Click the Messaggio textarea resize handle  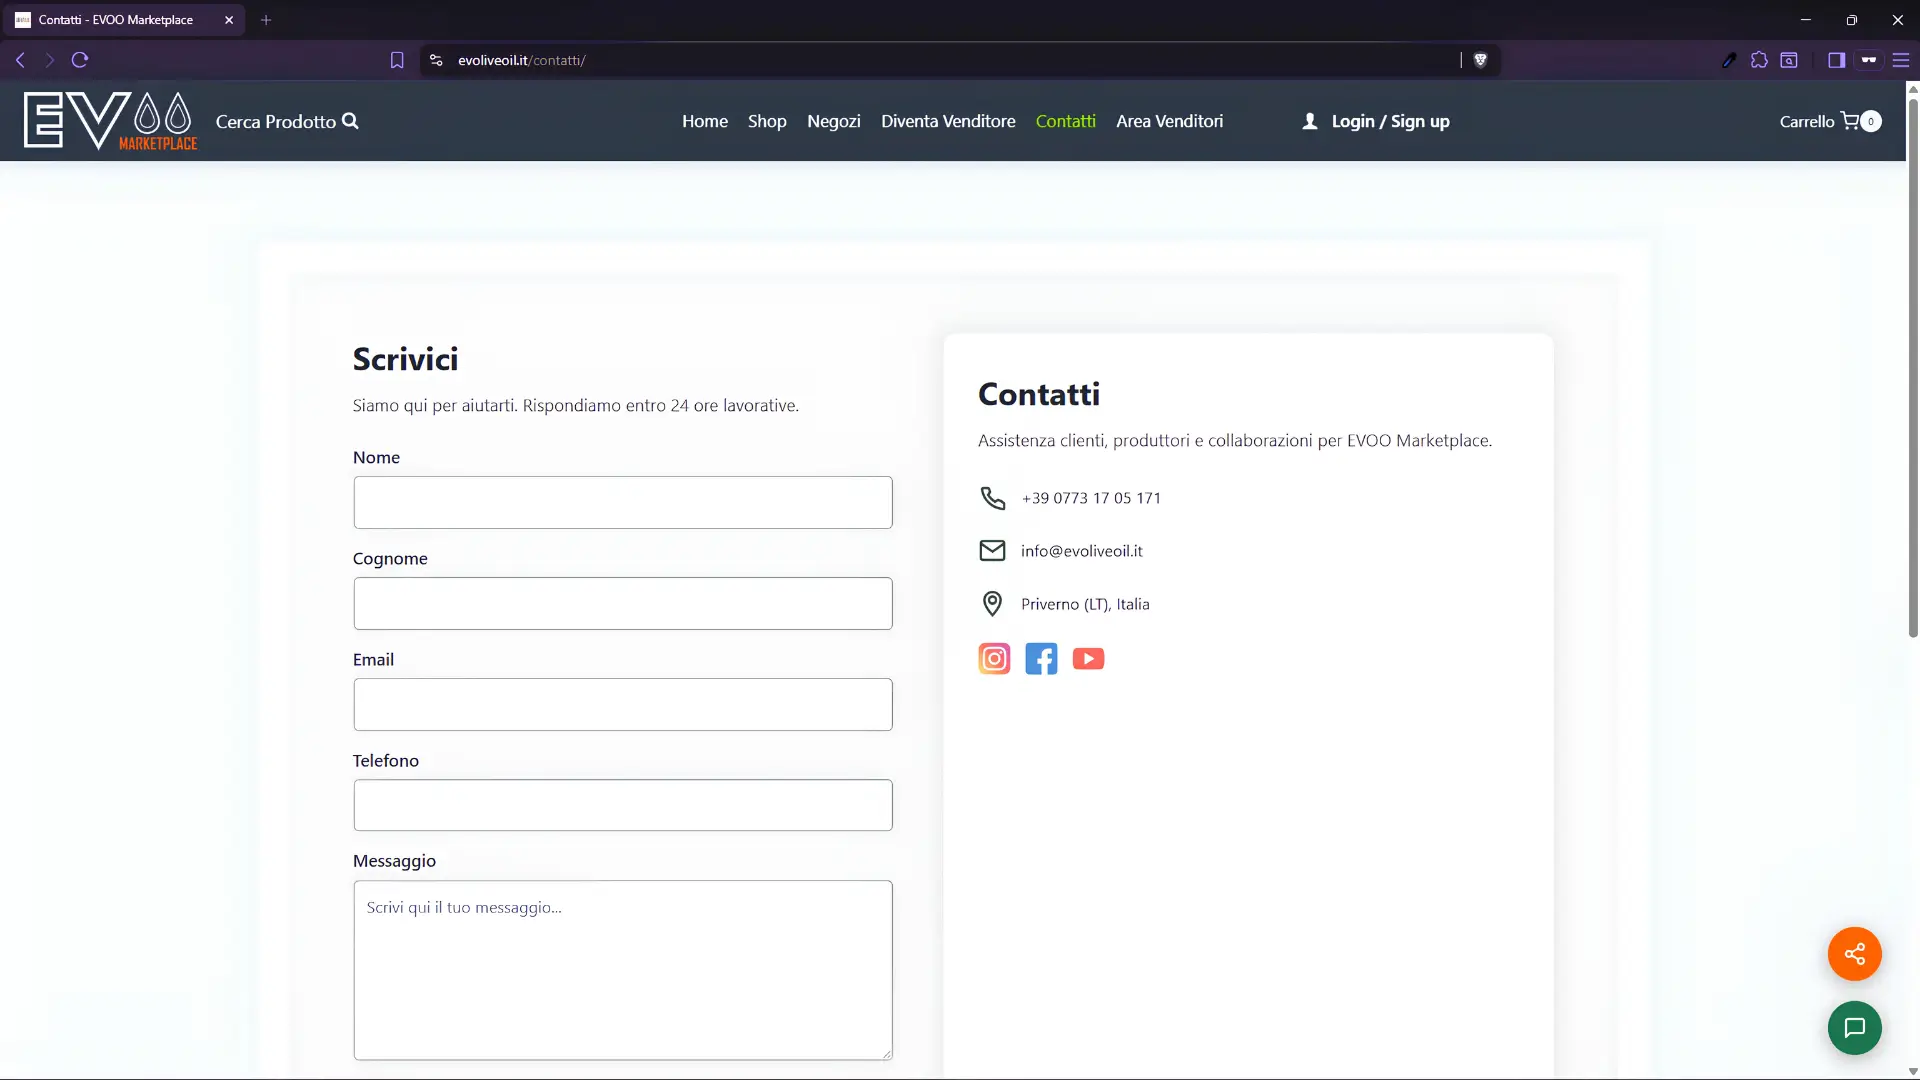[x=886, y=1054]
